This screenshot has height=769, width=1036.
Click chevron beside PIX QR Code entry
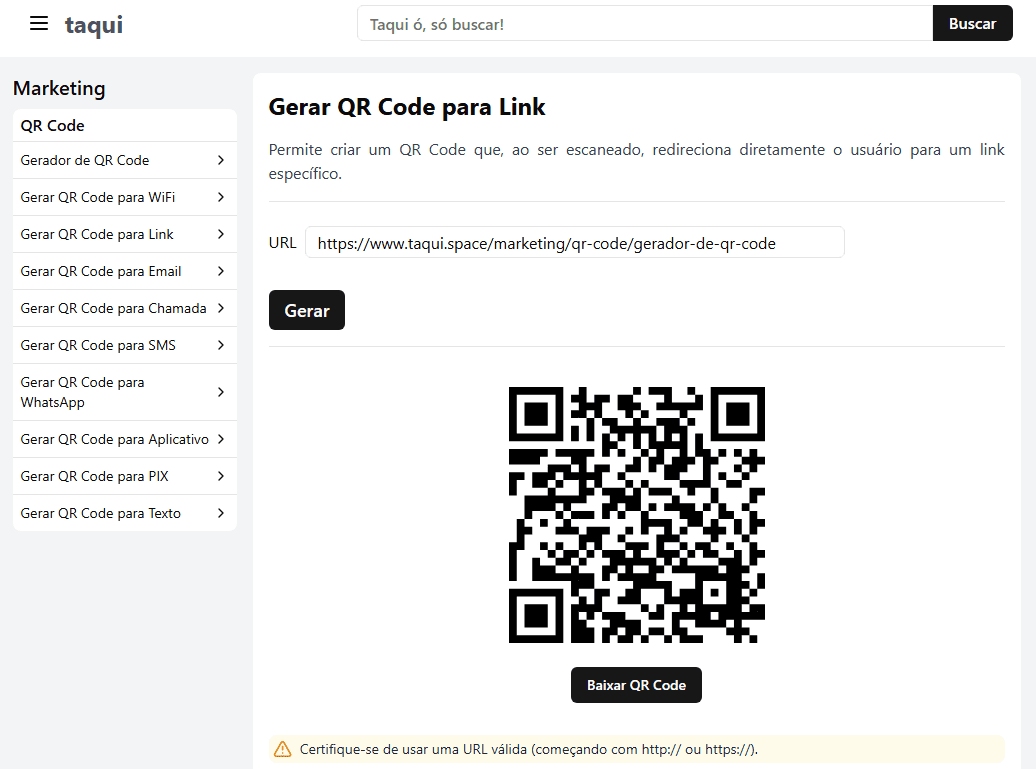(221, 476)
